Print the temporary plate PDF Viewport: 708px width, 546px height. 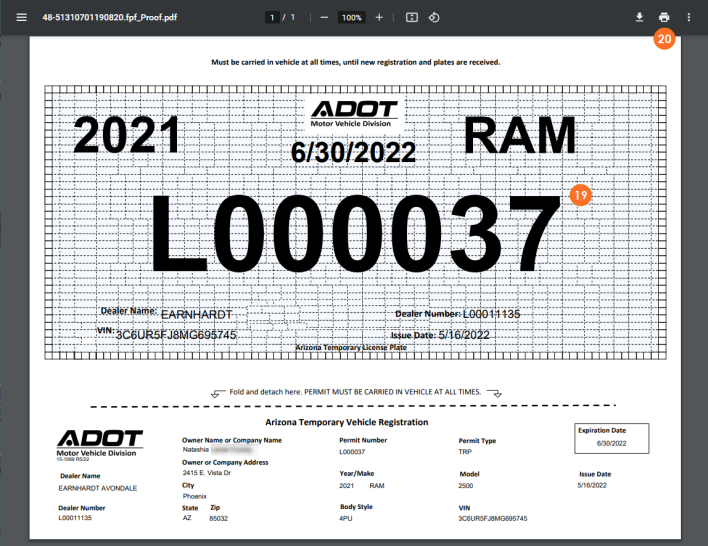tap(664, 18)
